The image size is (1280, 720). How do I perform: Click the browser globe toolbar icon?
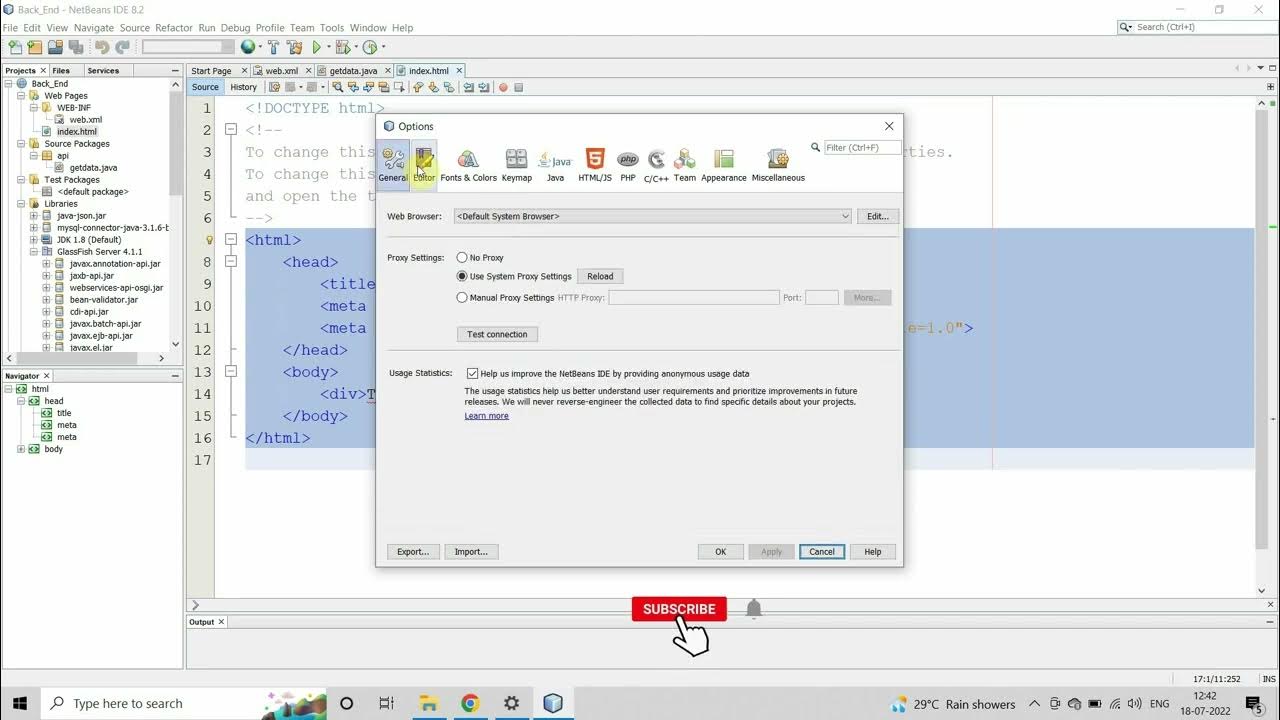coord(247,47)
